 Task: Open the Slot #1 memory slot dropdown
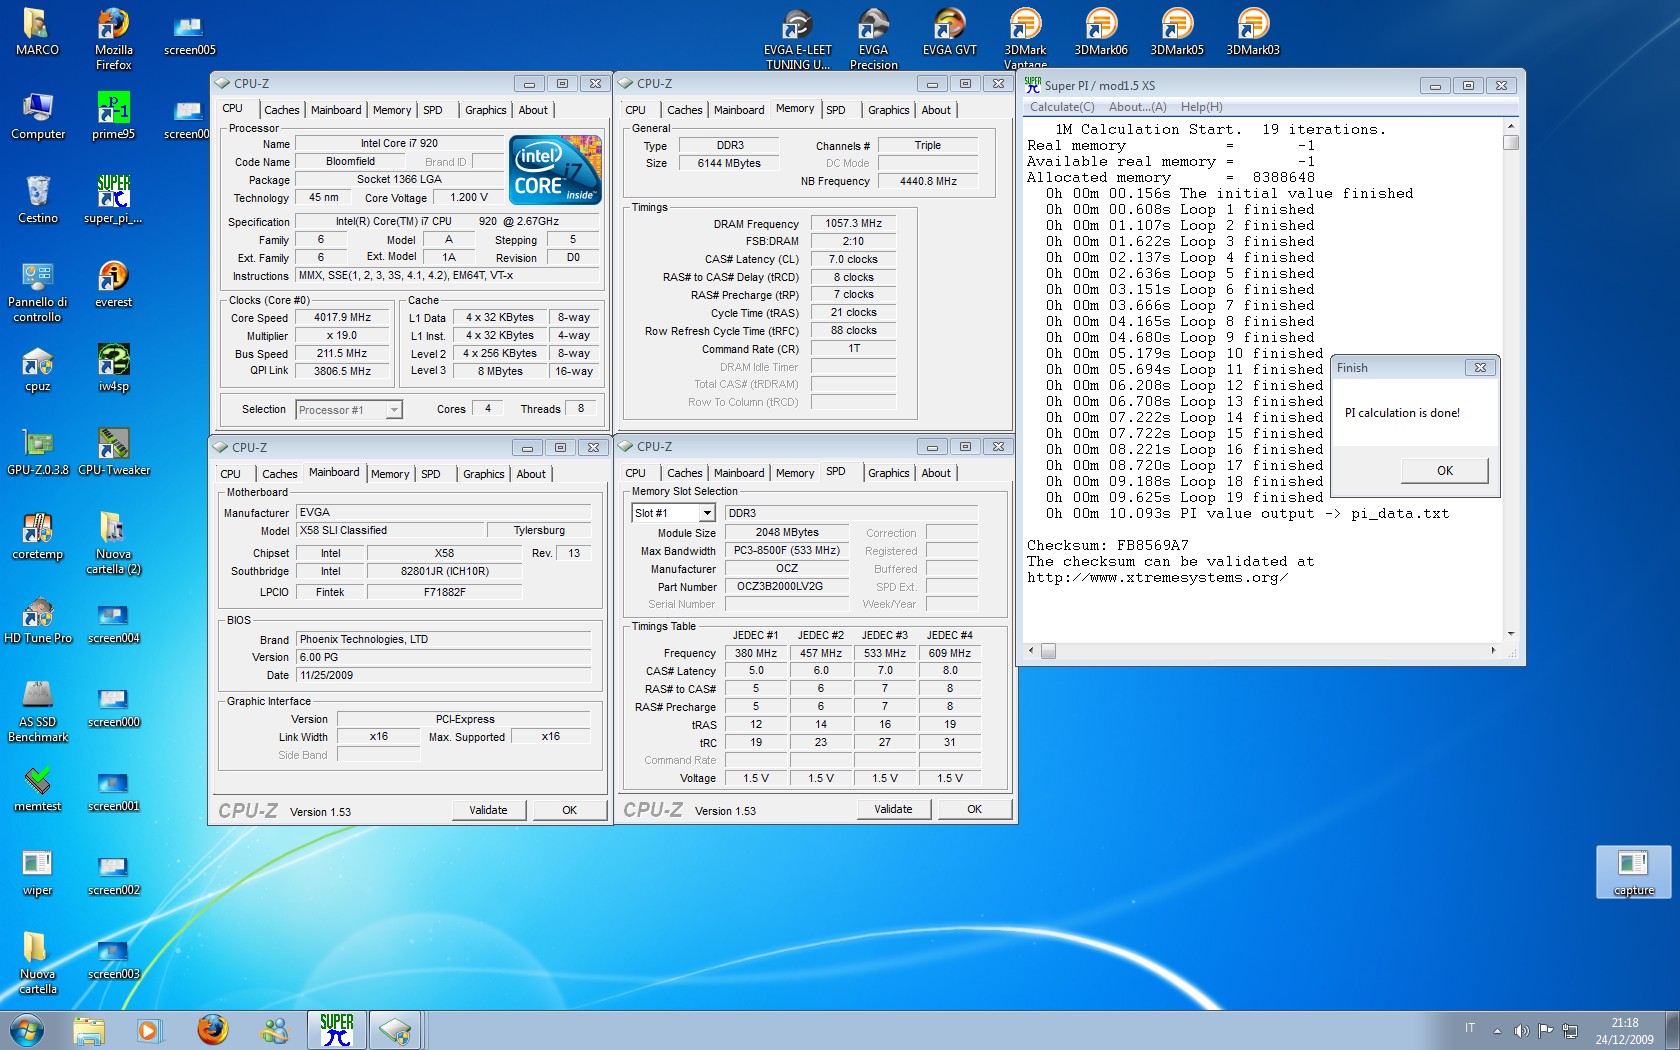(673, 513)
